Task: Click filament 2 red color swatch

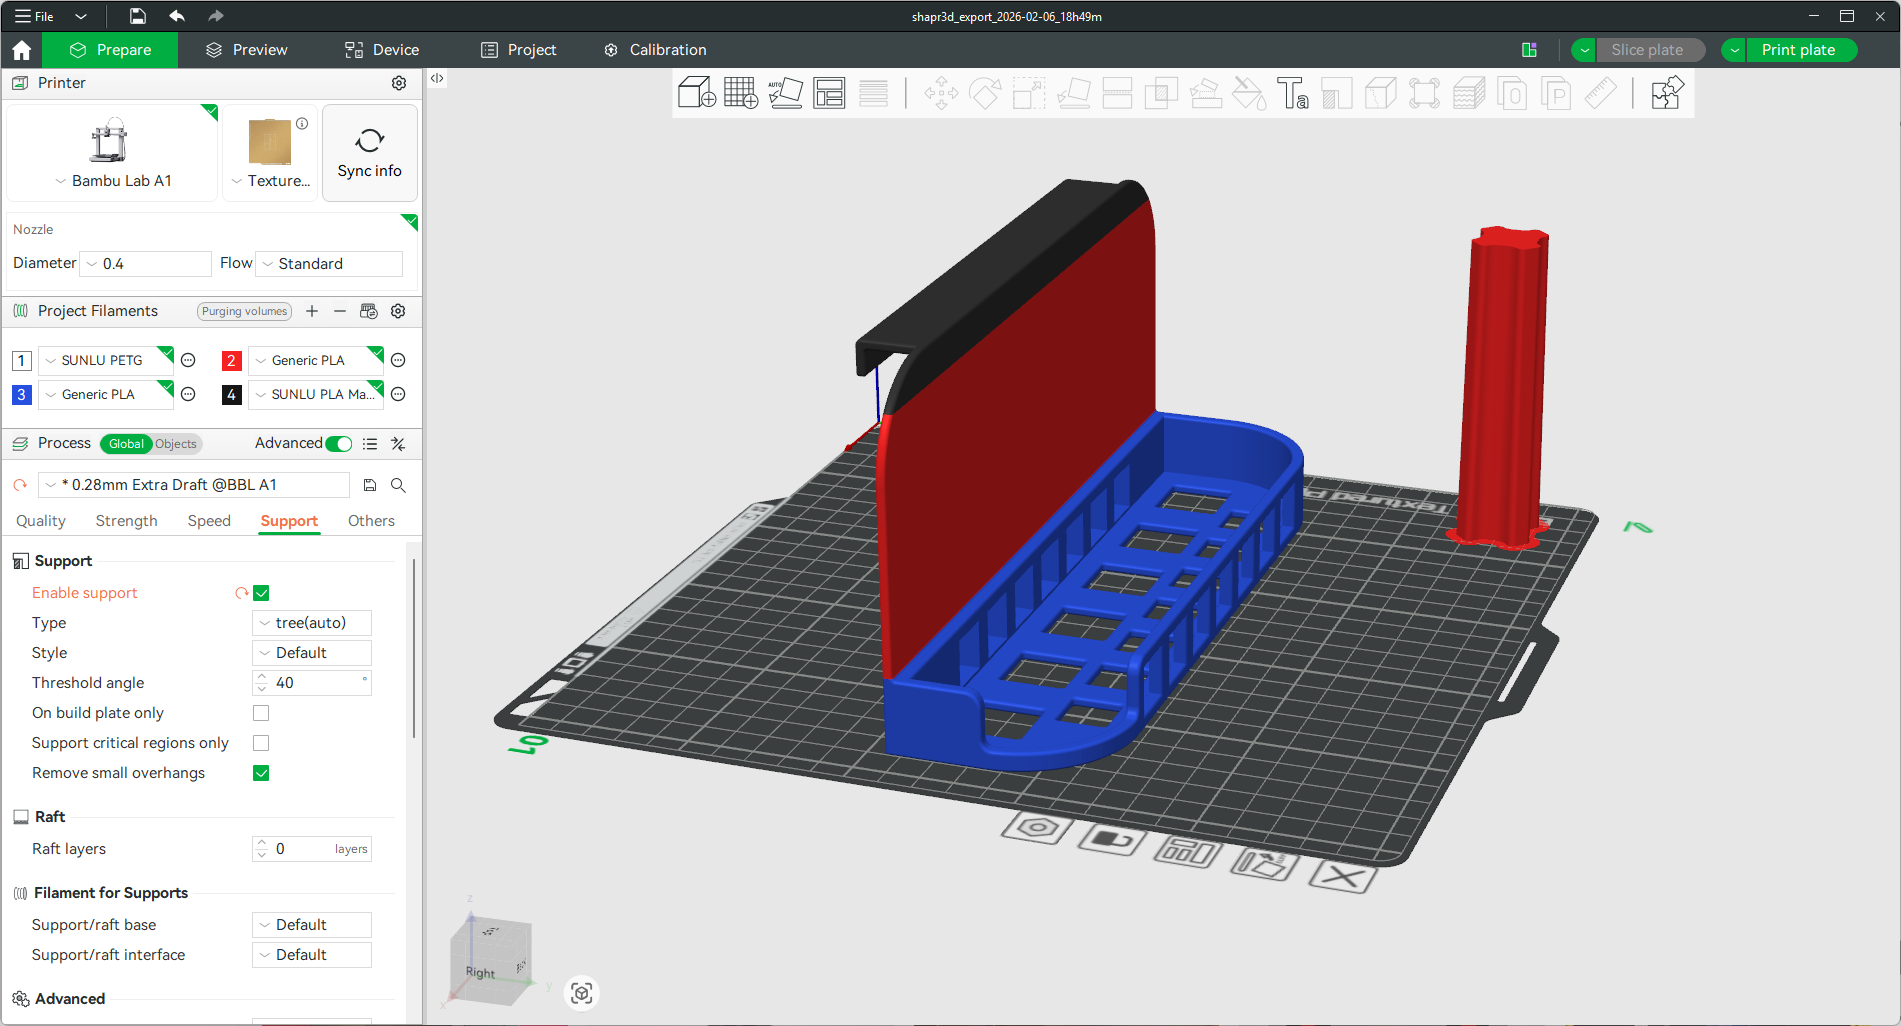Action: (x=231, y=361)
